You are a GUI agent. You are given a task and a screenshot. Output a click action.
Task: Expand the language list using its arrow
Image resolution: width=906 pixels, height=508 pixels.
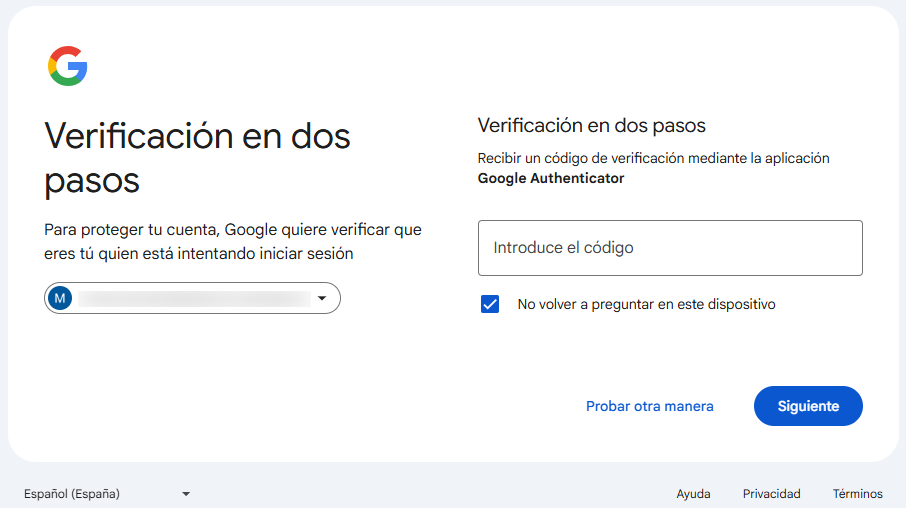[186, 494]
